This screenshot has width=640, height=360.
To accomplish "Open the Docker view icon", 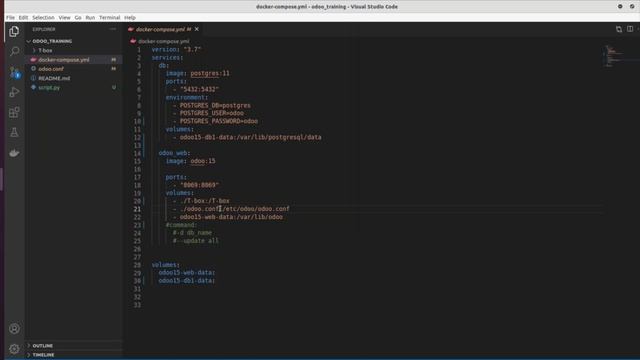I will click(x=14, y=153).
